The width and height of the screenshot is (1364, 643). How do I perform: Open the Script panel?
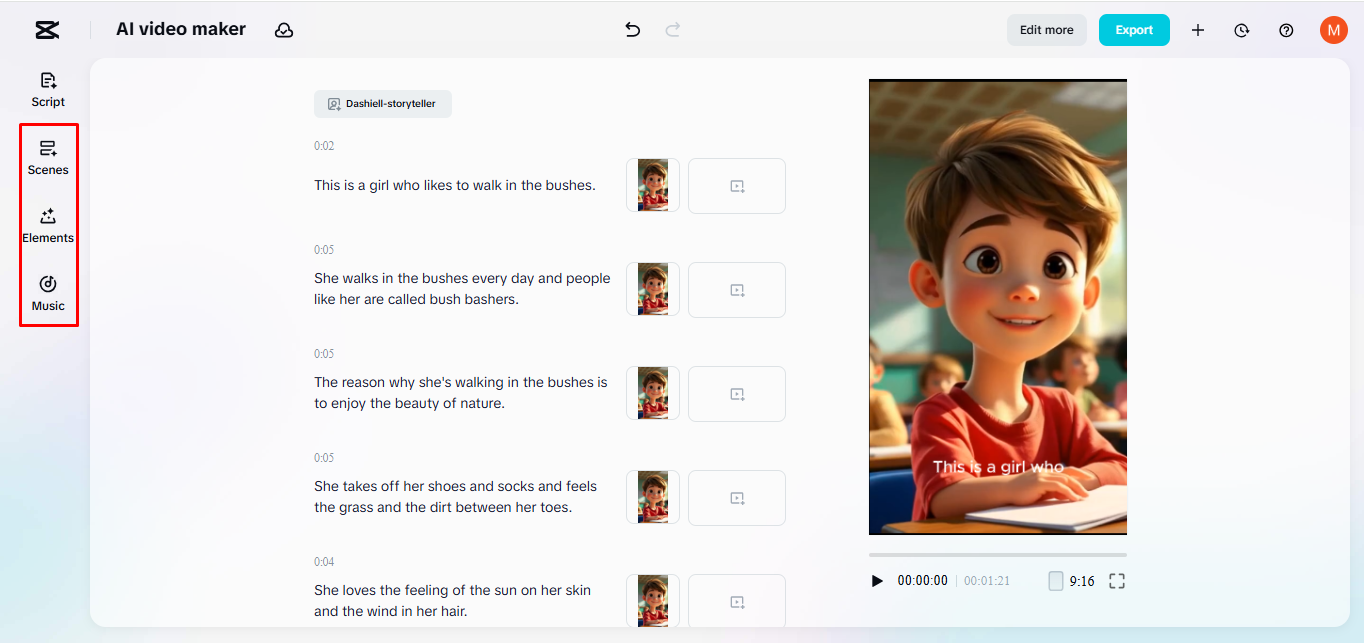[x=47, y=89]
